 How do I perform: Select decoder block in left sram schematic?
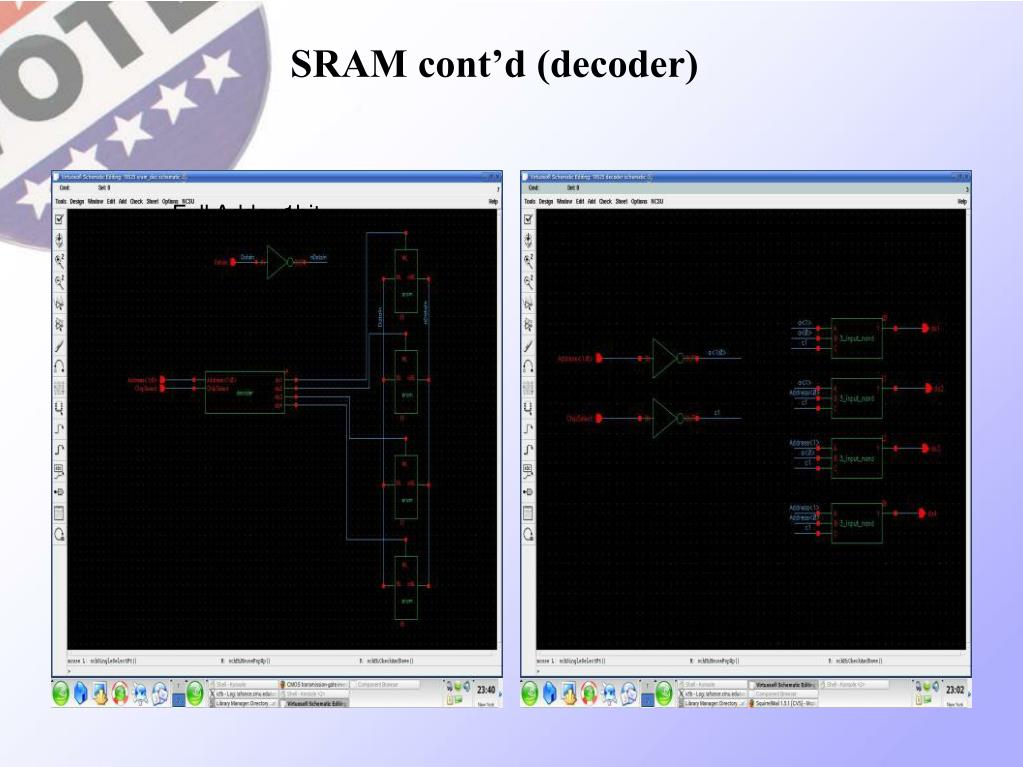coord(245,393)
